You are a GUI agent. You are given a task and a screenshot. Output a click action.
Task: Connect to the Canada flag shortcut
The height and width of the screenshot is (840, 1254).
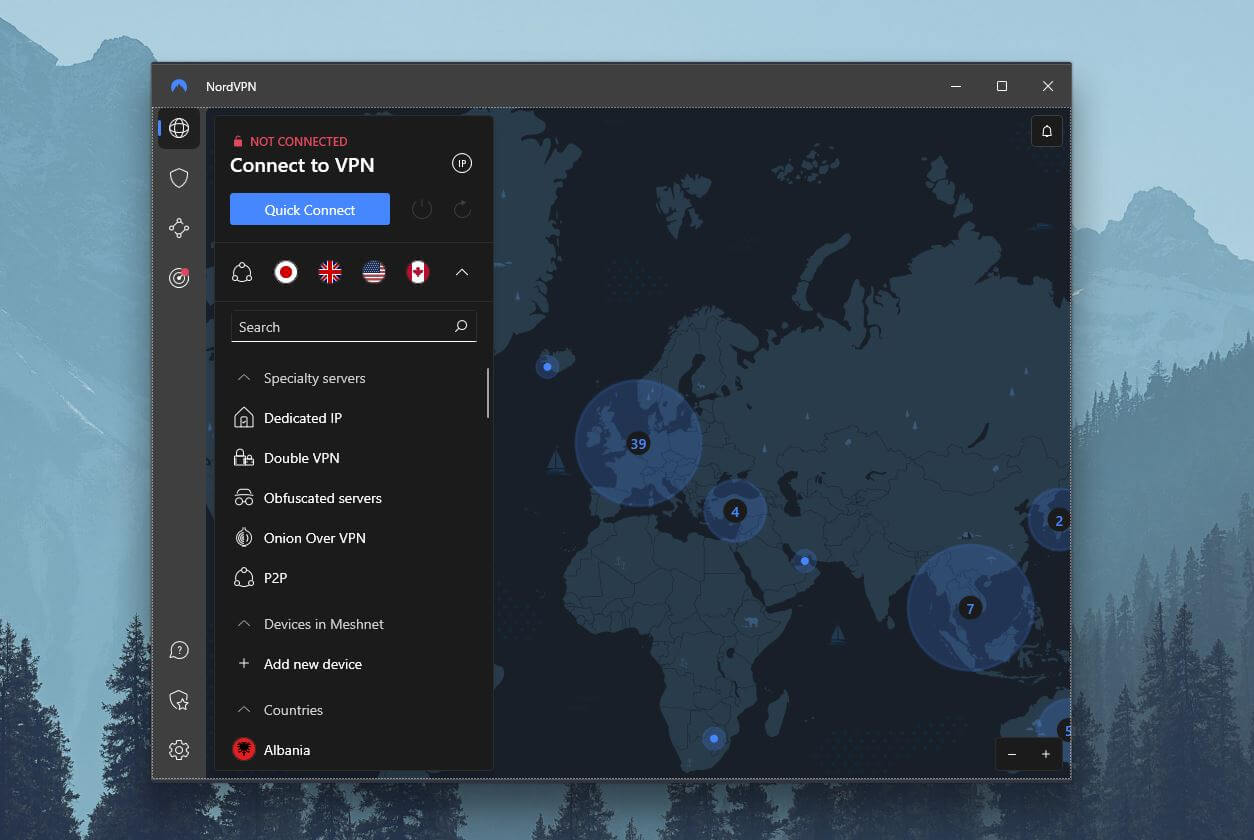418,272
